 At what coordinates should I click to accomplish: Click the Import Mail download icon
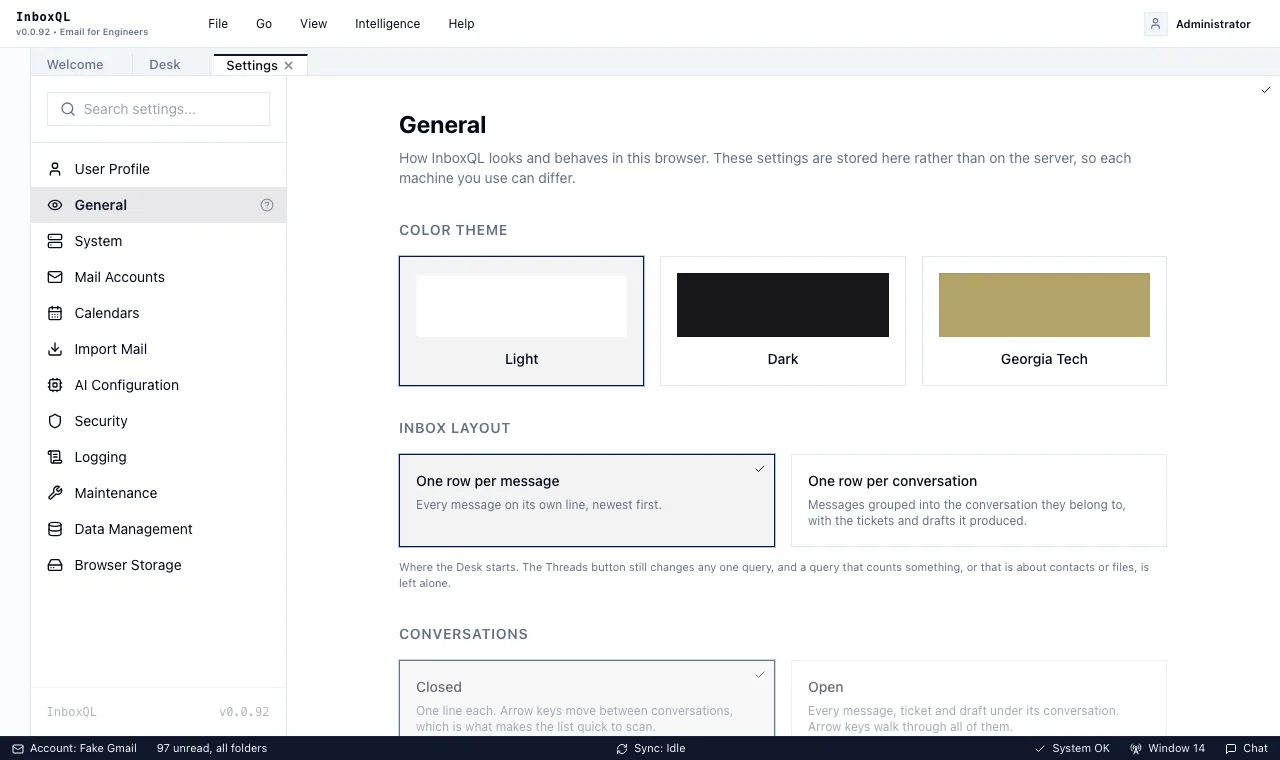[x=55, y=349]
